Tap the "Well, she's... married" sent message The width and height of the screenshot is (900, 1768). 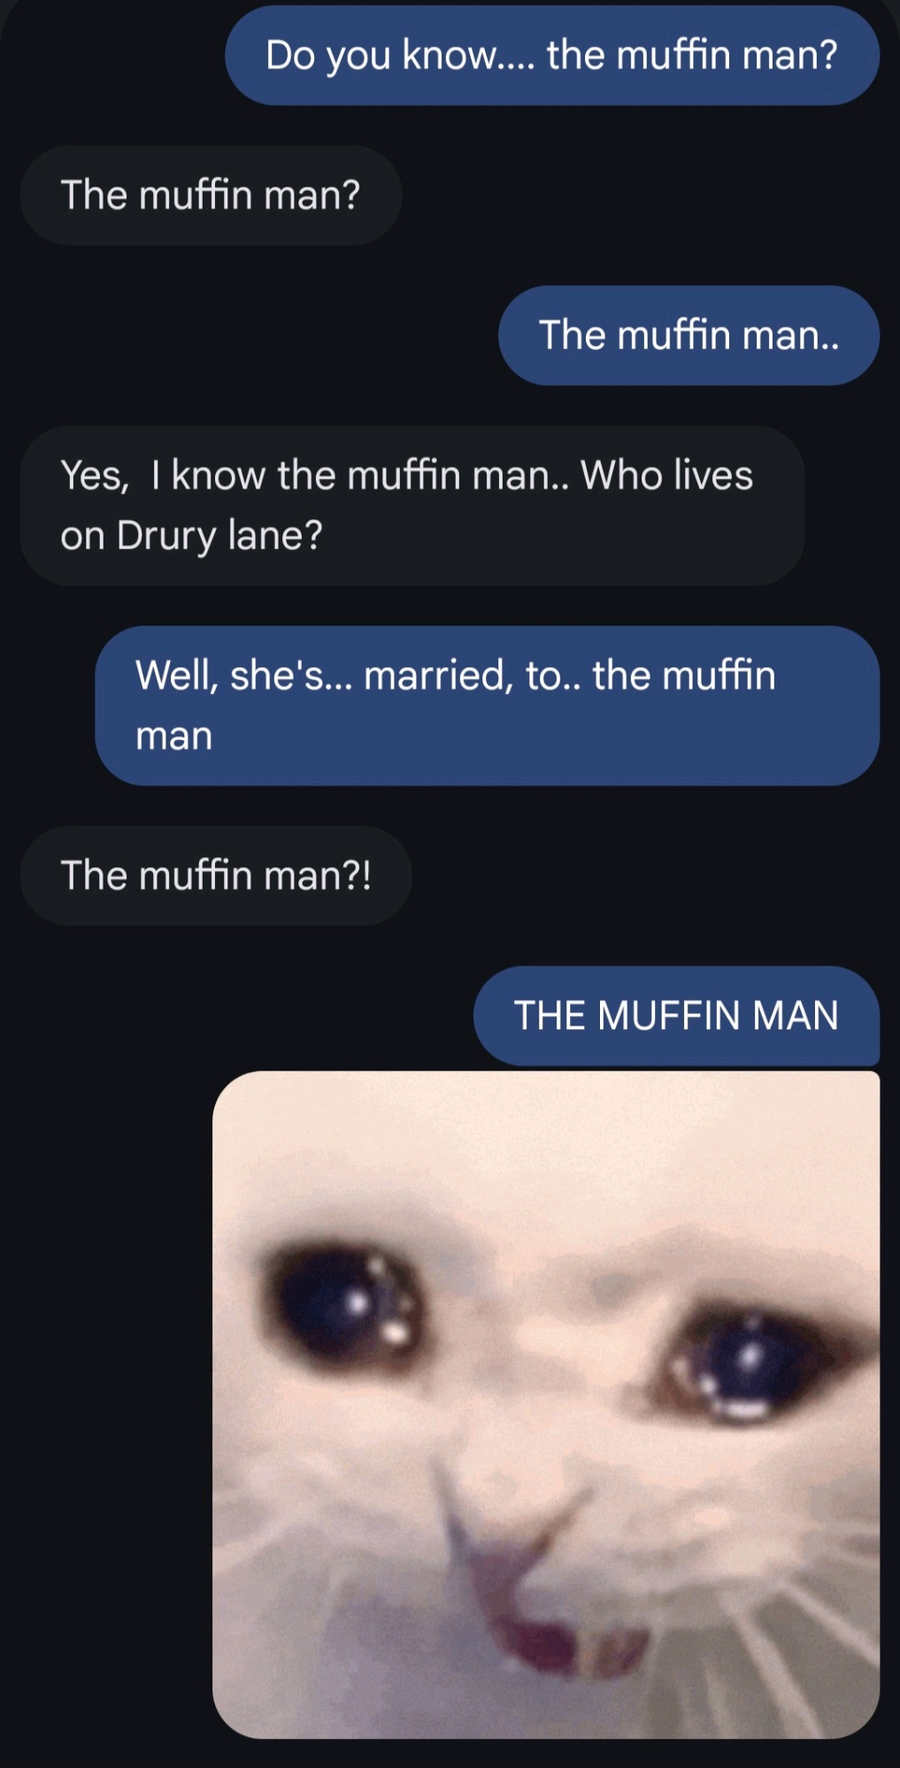(x=487, y=705)
